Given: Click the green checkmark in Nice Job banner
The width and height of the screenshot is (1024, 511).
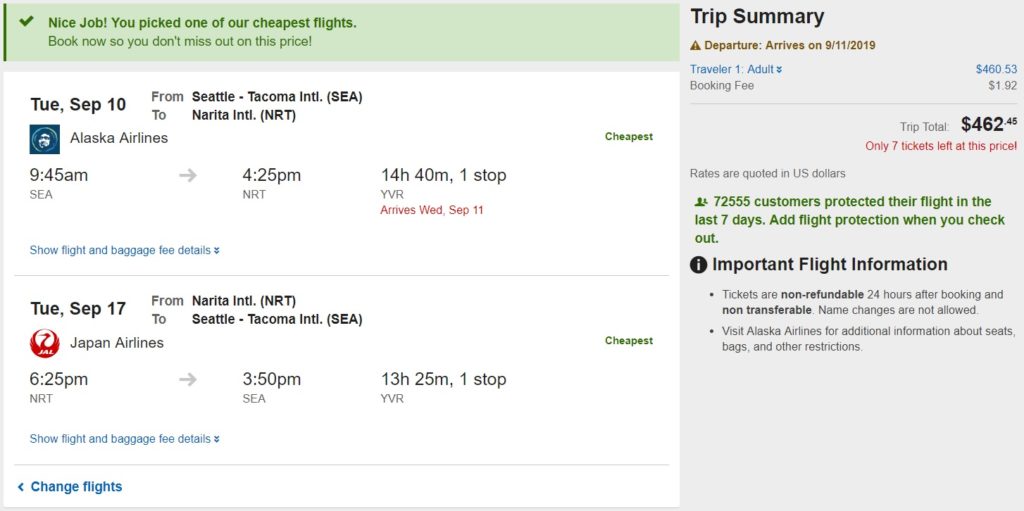Looking at the screenshot, I should click(27, 21).
